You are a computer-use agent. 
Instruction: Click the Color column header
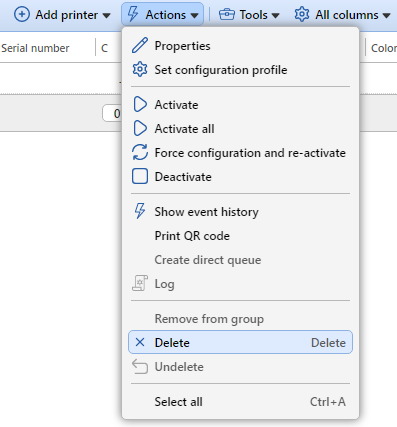[384, 48]
